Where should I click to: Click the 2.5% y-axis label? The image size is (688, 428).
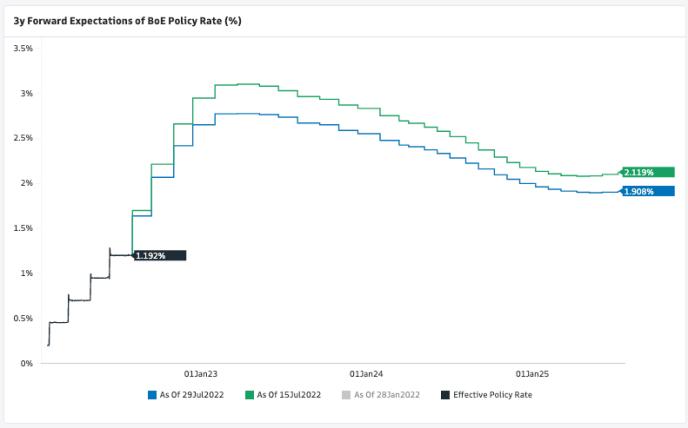pyautogui.click(x=23, y=138)
